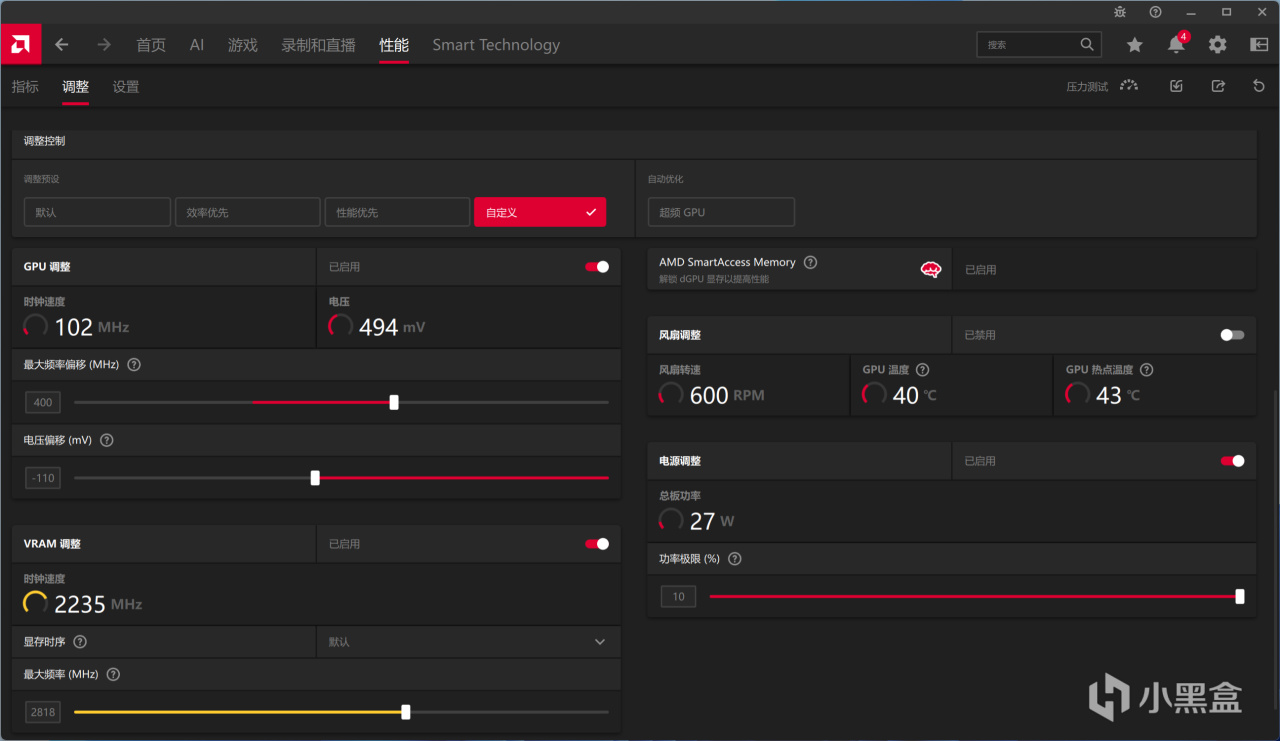Click help icon next to GPU 热点温度
The width and height of the screenshot is (1280, 741).
click(x=1147, y=370)
